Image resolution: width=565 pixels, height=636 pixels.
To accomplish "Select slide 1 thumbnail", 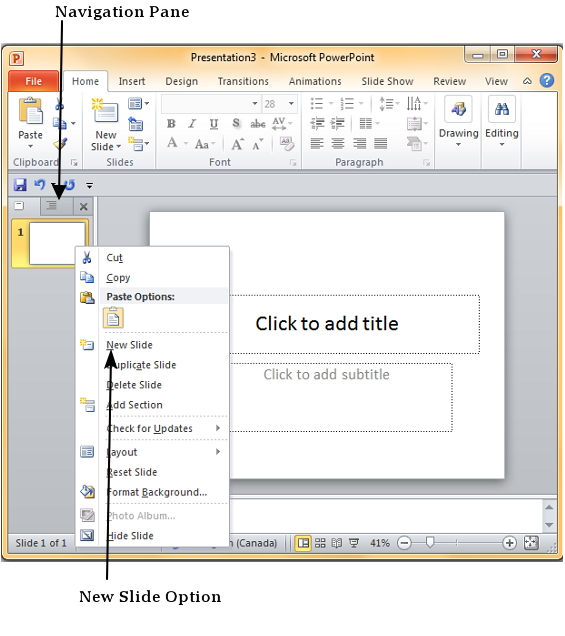I will point(50,244).
